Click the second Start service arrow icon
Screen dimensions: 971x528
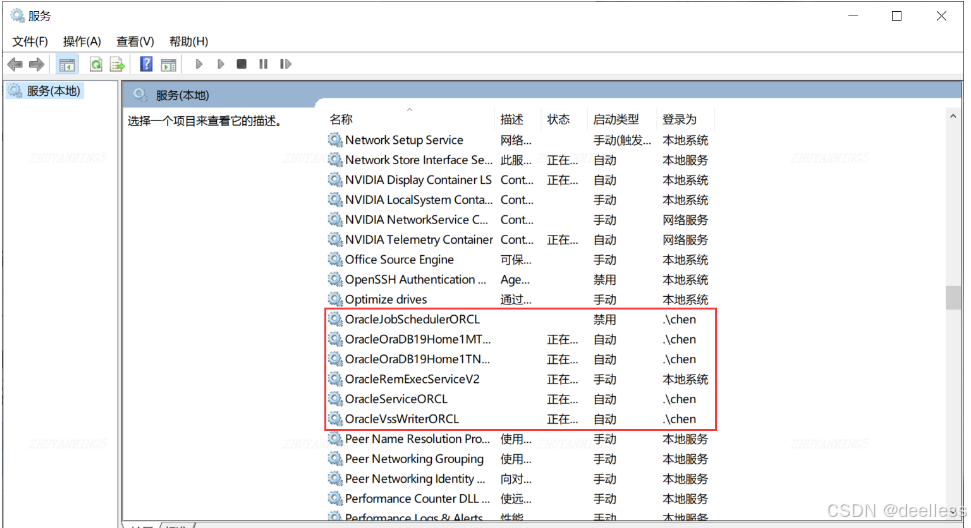pyautogui.click(x=220, y=64)
